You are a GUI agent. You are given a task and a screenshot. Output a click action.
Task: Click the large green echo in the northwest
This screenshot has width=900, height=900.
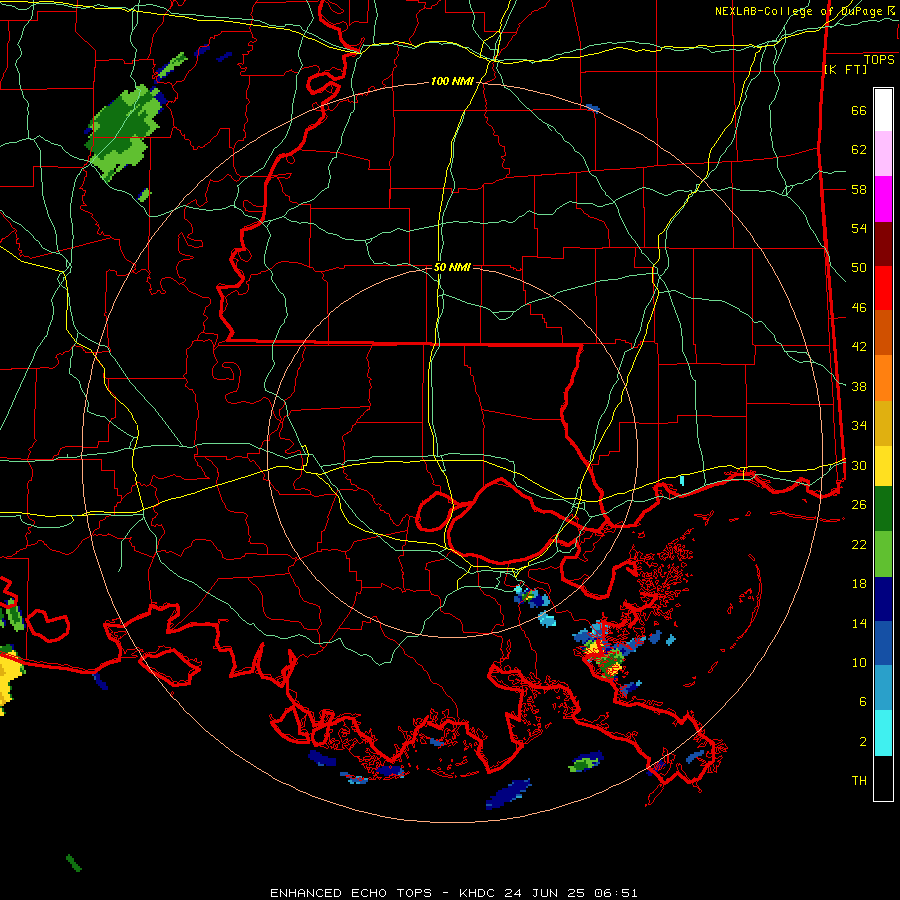(x=123, y=132)
